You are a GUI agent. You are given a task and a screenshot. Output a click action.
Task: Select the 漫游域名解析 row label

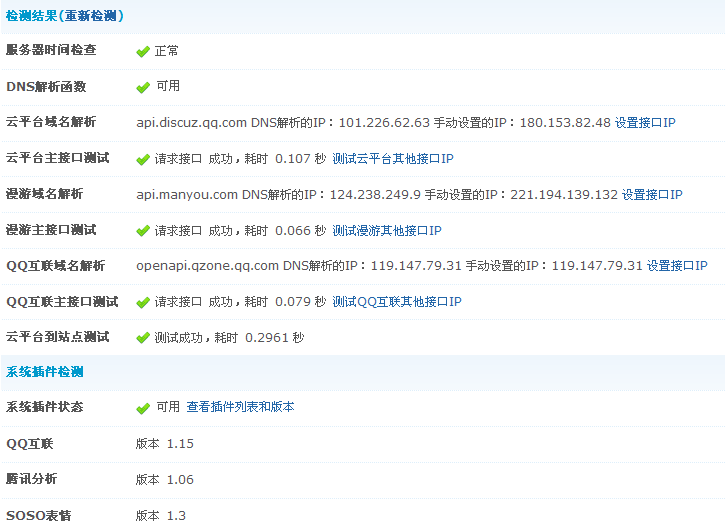45,193
